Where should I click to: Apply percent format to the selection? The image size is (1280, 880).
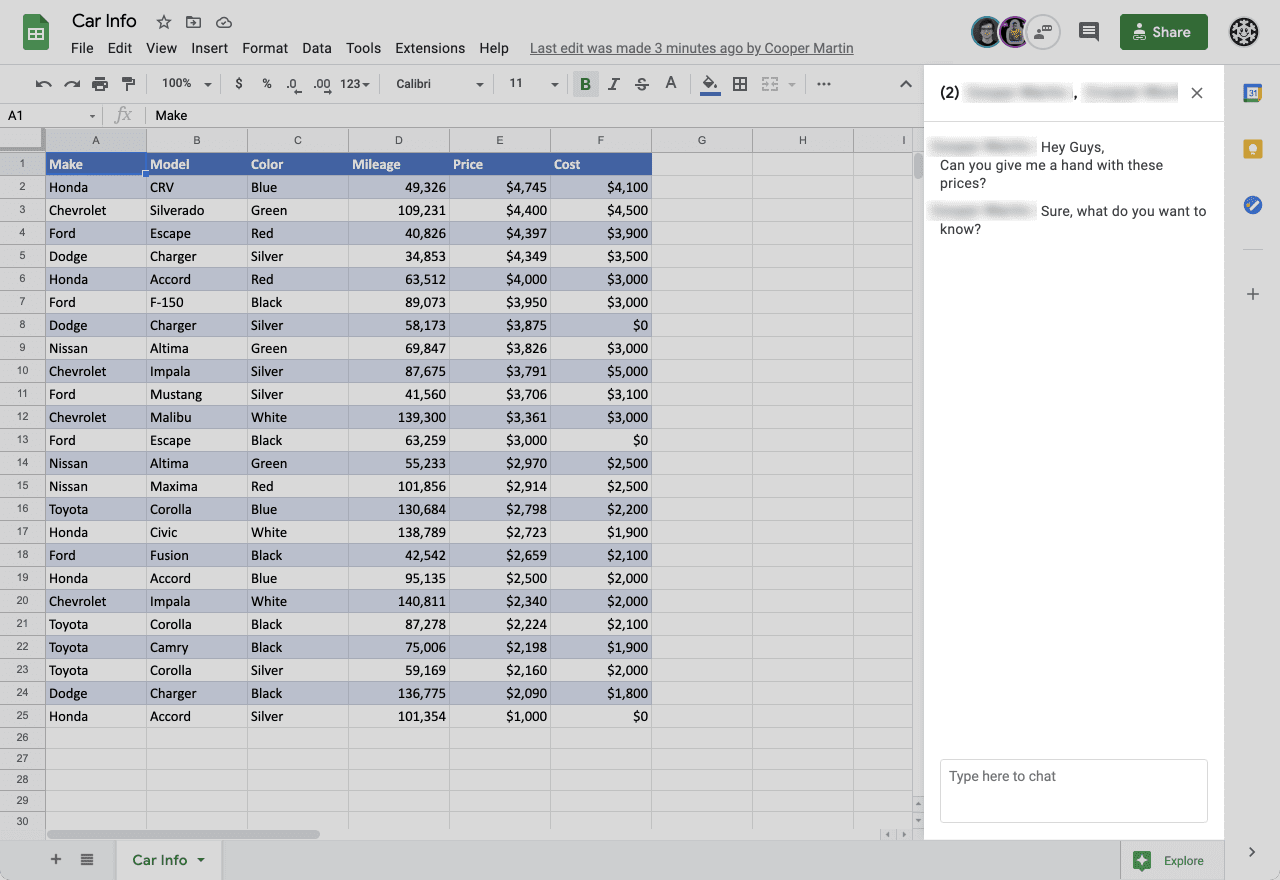click(x=266, y=84)
